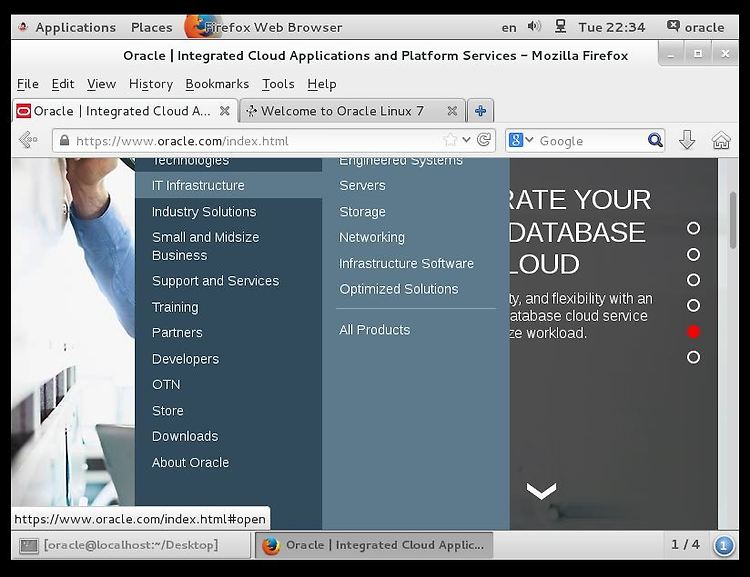Screen dimensions: 750x577
Task: Close the Welcome to Oracle Linux 7 tab
Action: (x=452, y=111)
